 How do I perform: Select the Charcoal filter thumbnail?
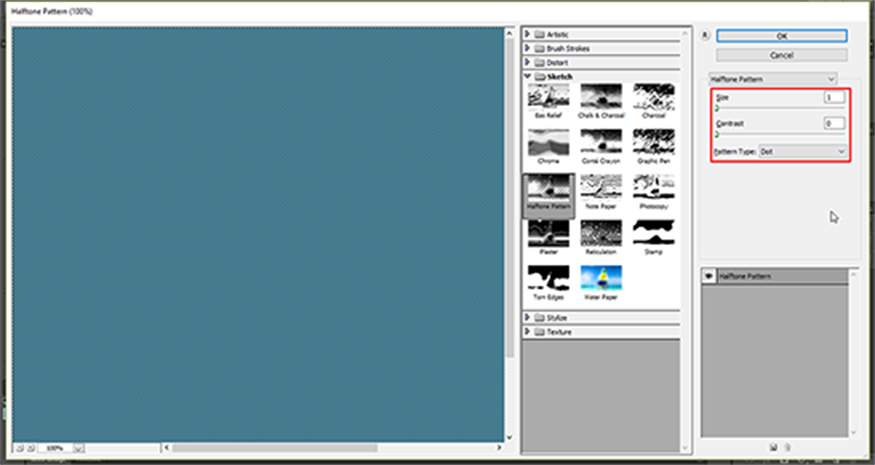pyautogui.click(x=653, y=96)
